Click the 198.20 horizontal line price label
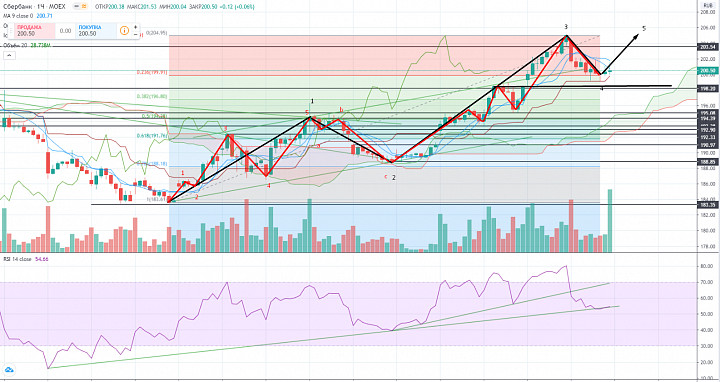720x382 pixels. (708, 90)
